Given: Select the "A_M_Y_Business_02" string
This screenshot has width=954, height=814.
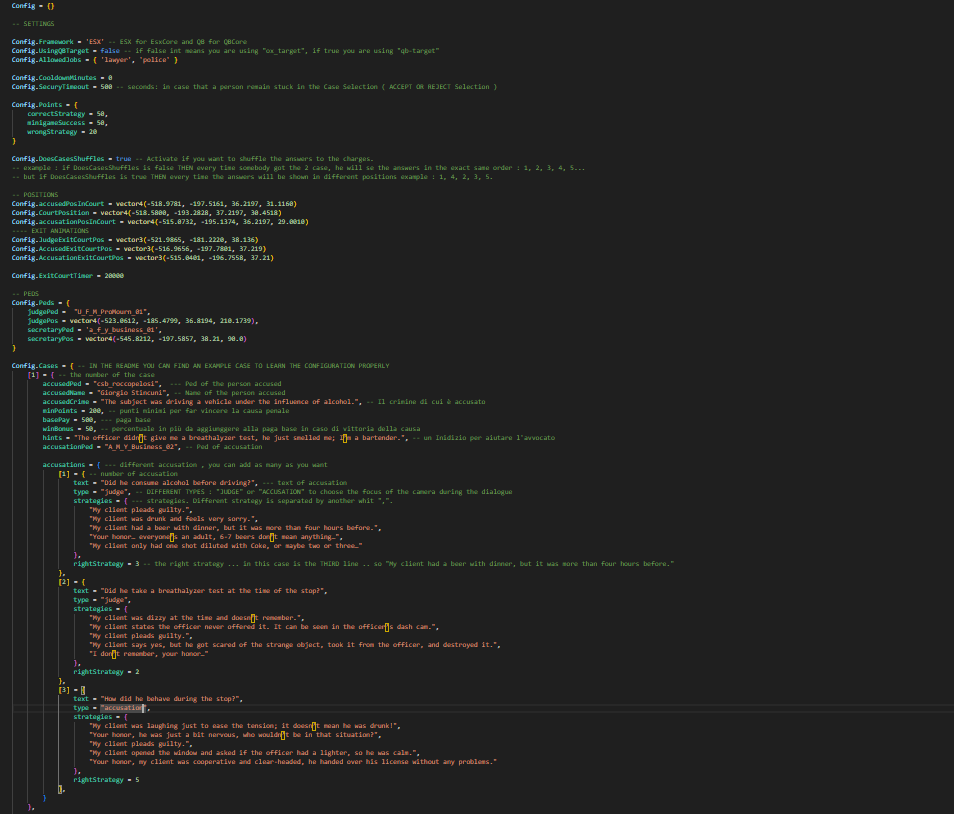Looking at the screenshot, I should tap(143, 447).
